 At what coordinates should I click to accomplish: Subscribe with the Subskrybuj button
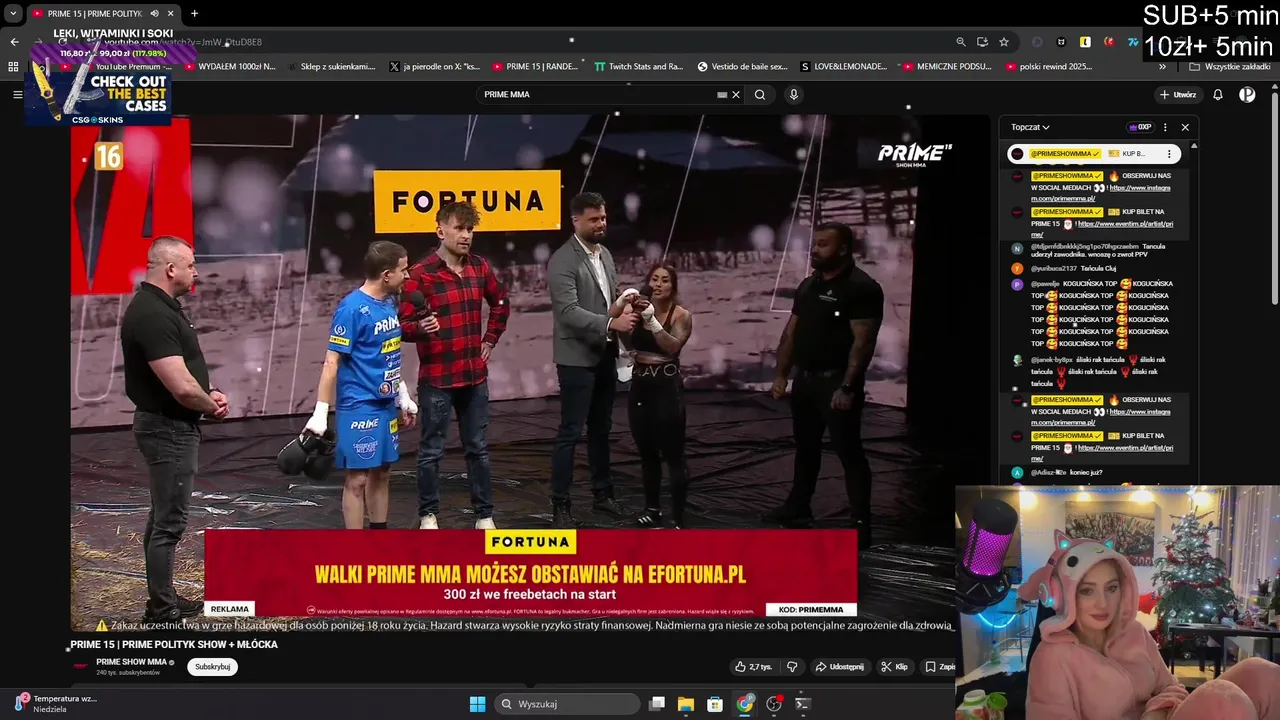tap(212, 667)
